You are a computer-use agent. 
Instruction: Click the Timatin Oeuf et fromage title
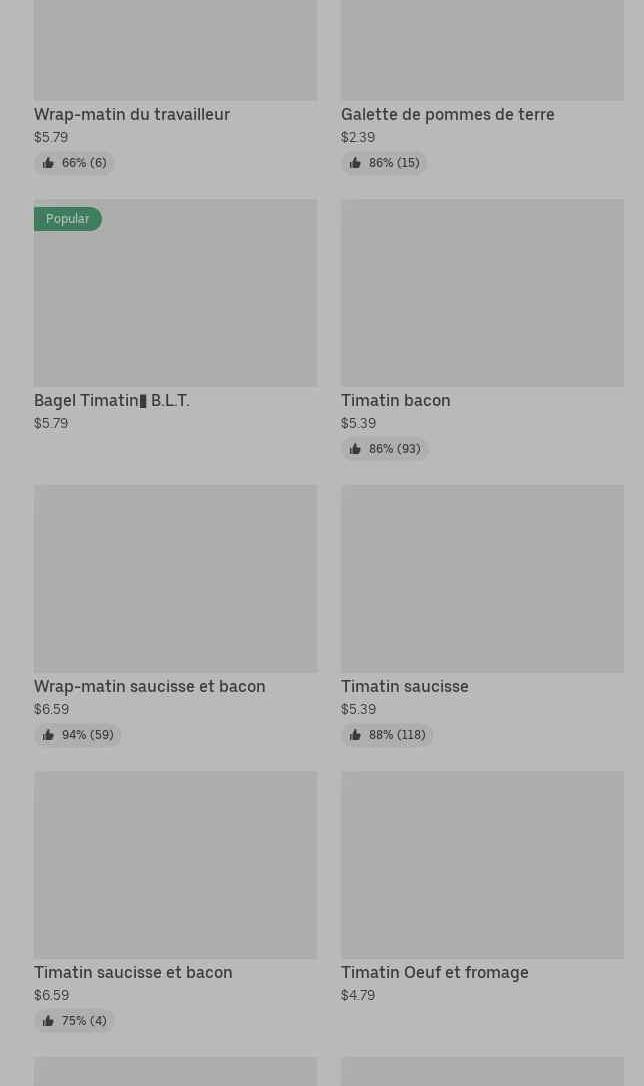point(435,972)
